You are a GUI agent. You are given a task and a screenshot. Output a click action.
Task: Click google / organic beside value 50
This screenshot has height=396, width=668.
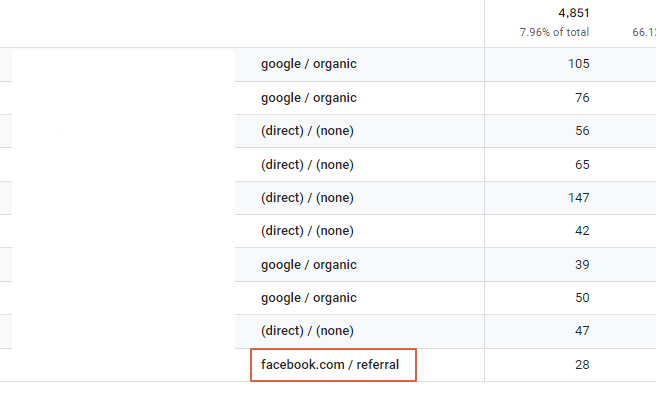(308, 298)
